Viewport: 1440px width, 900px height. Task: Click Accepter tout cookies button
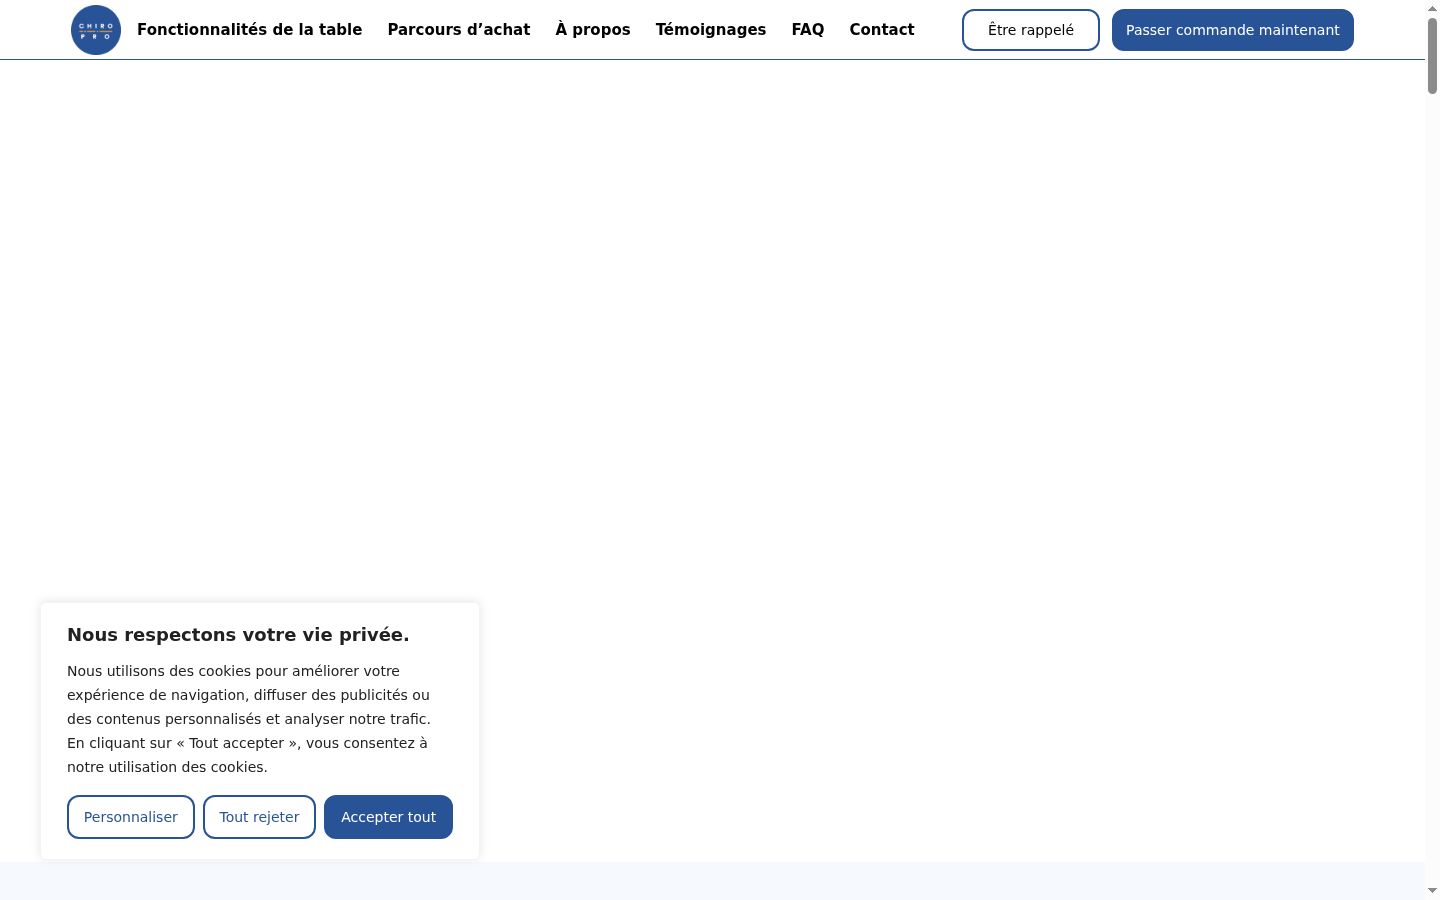click(x=389, y=817)
